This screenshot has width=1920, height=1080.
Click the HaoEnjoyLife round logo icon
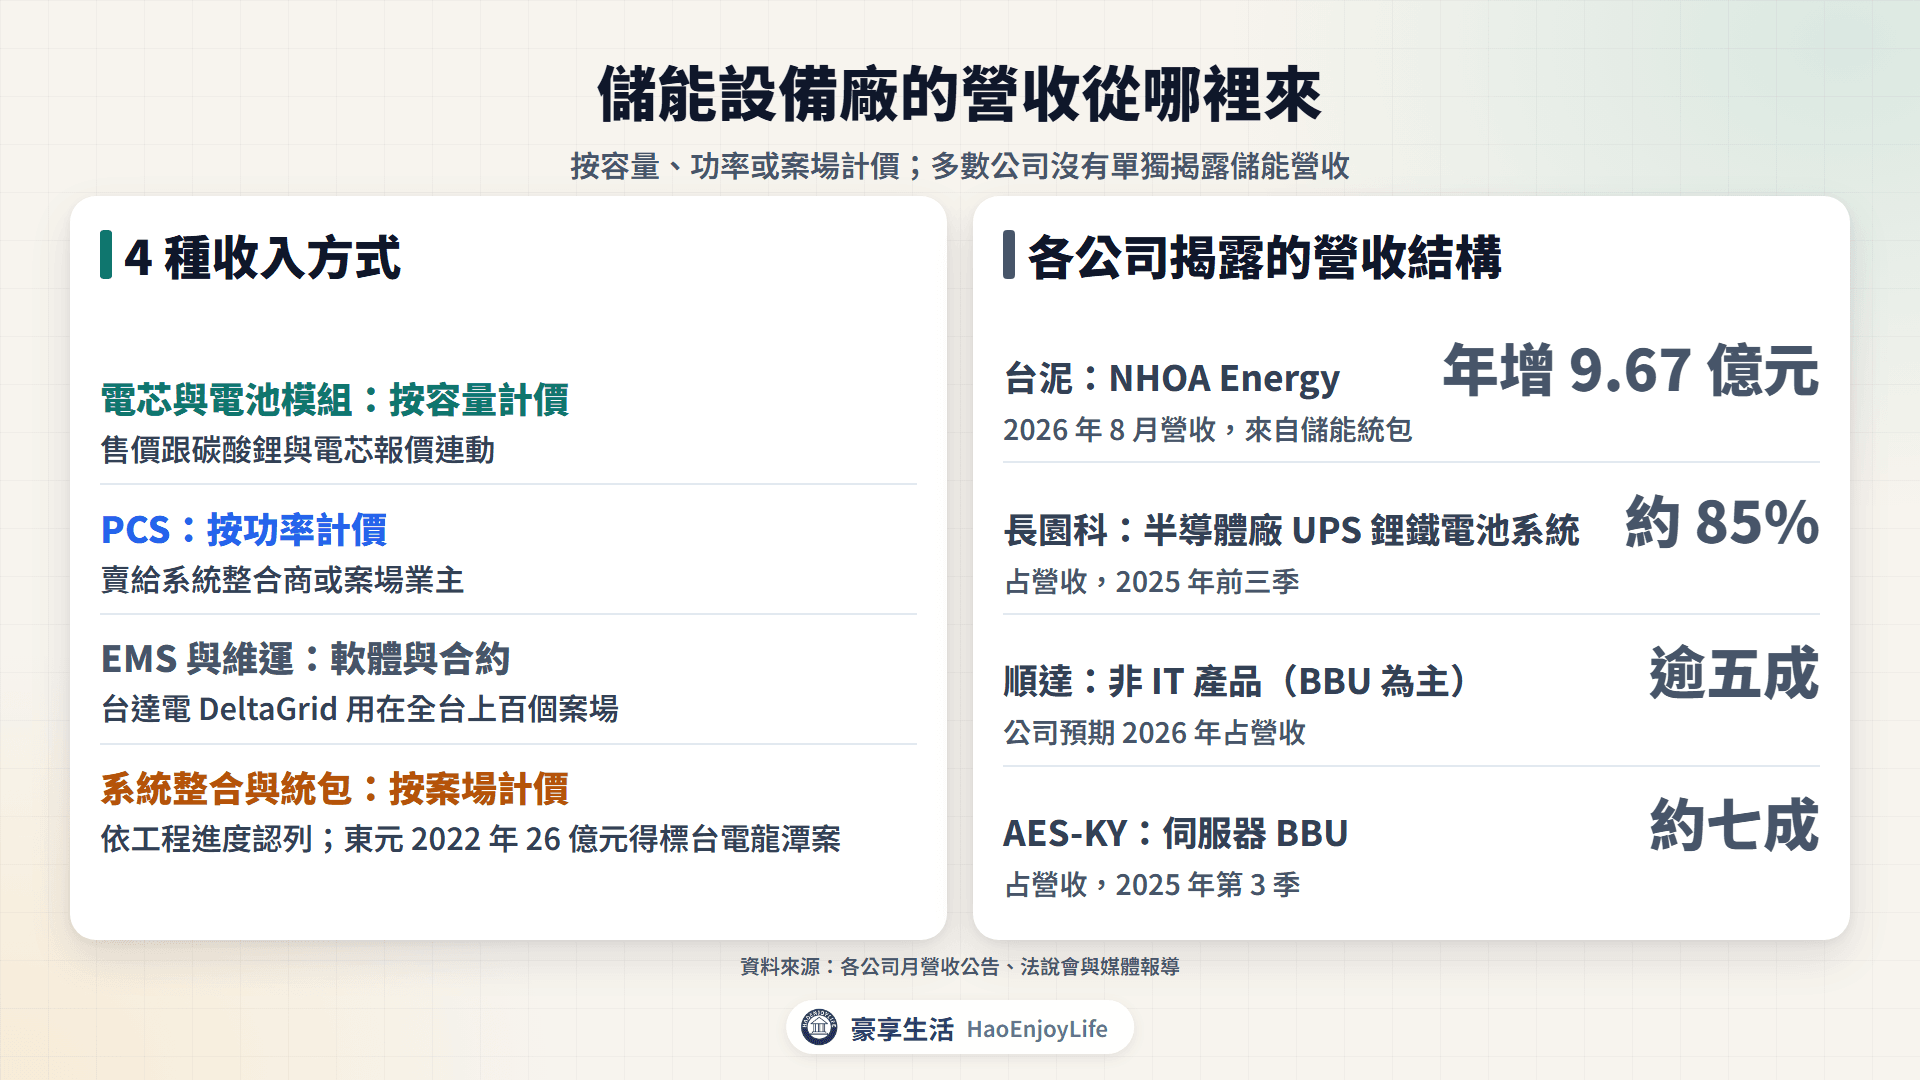point(819,1027)
